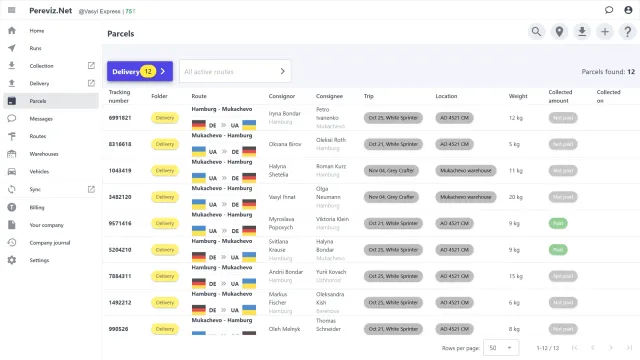The image size is (640, 360).
Task: Go to the previous page arrow
Action: [x=593, y=348]
